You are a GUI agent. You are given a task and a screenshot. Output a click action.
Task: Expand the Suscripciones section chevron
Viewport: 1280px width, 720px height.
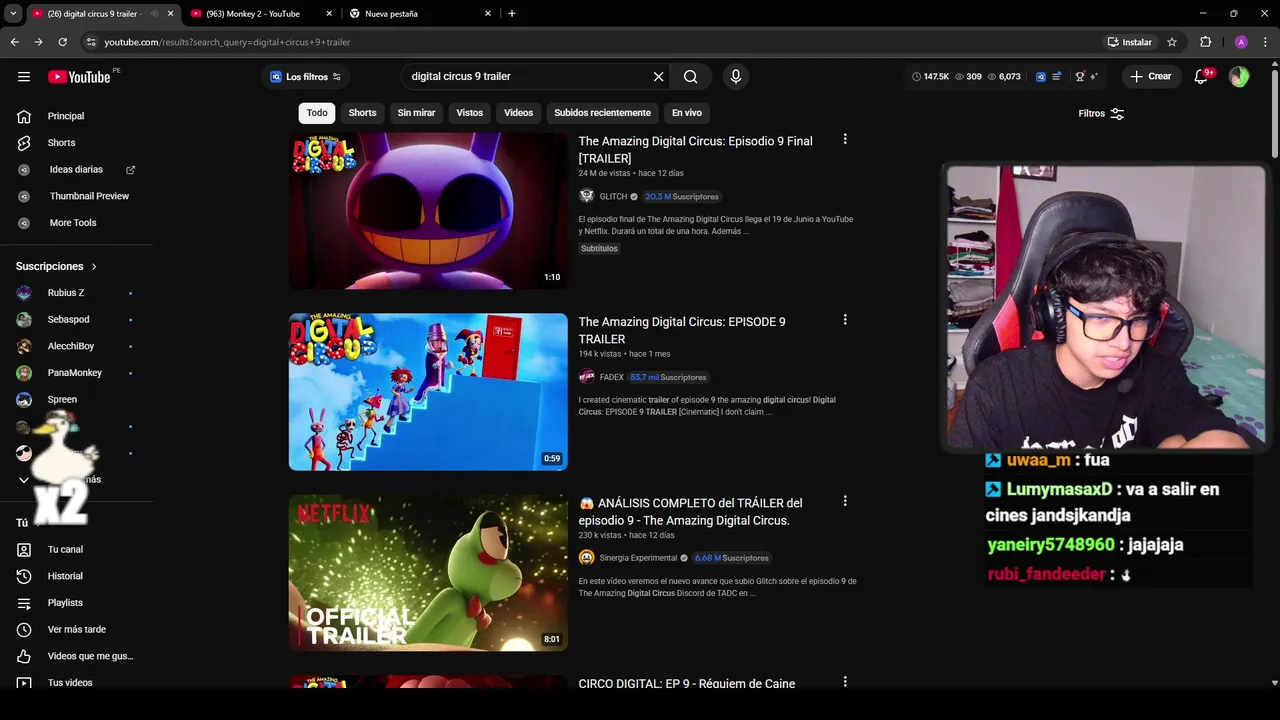(x=94, y=266)
